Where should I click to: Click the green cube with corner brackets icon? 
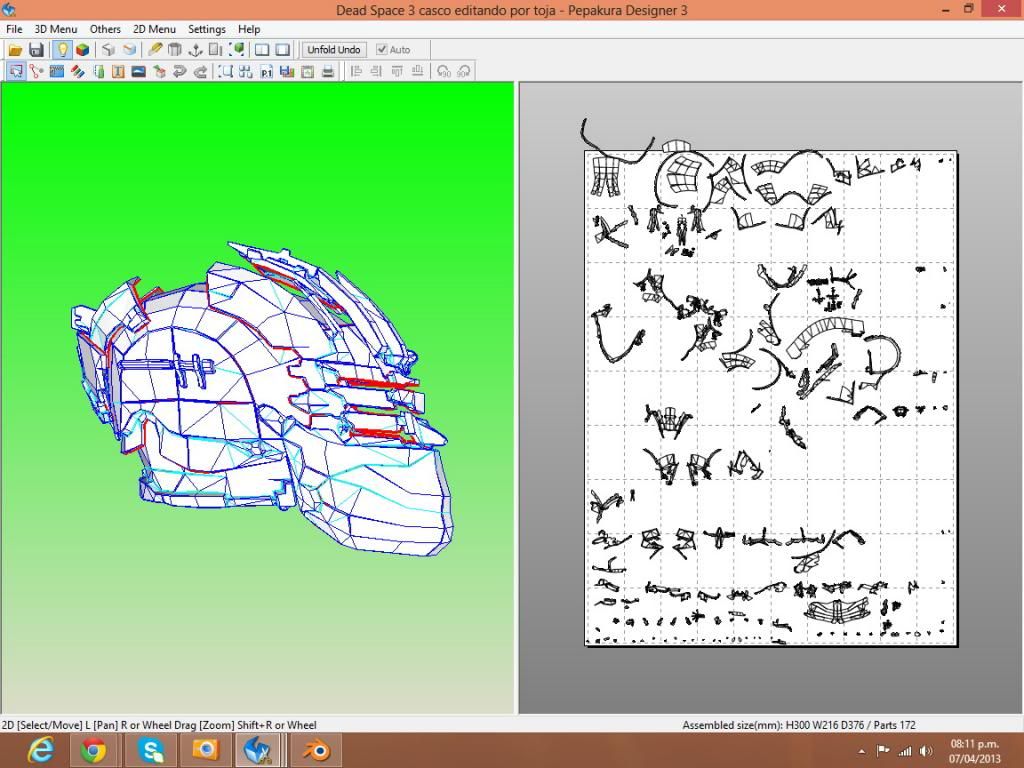coord(237,50)
